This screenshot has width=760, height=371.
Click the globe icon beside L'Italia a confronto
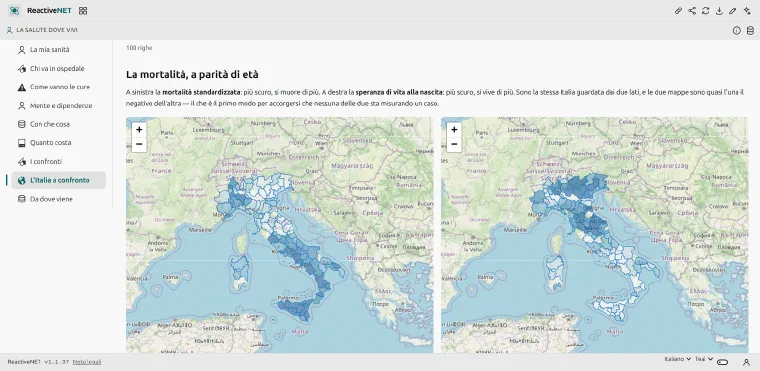click(21, 180)
